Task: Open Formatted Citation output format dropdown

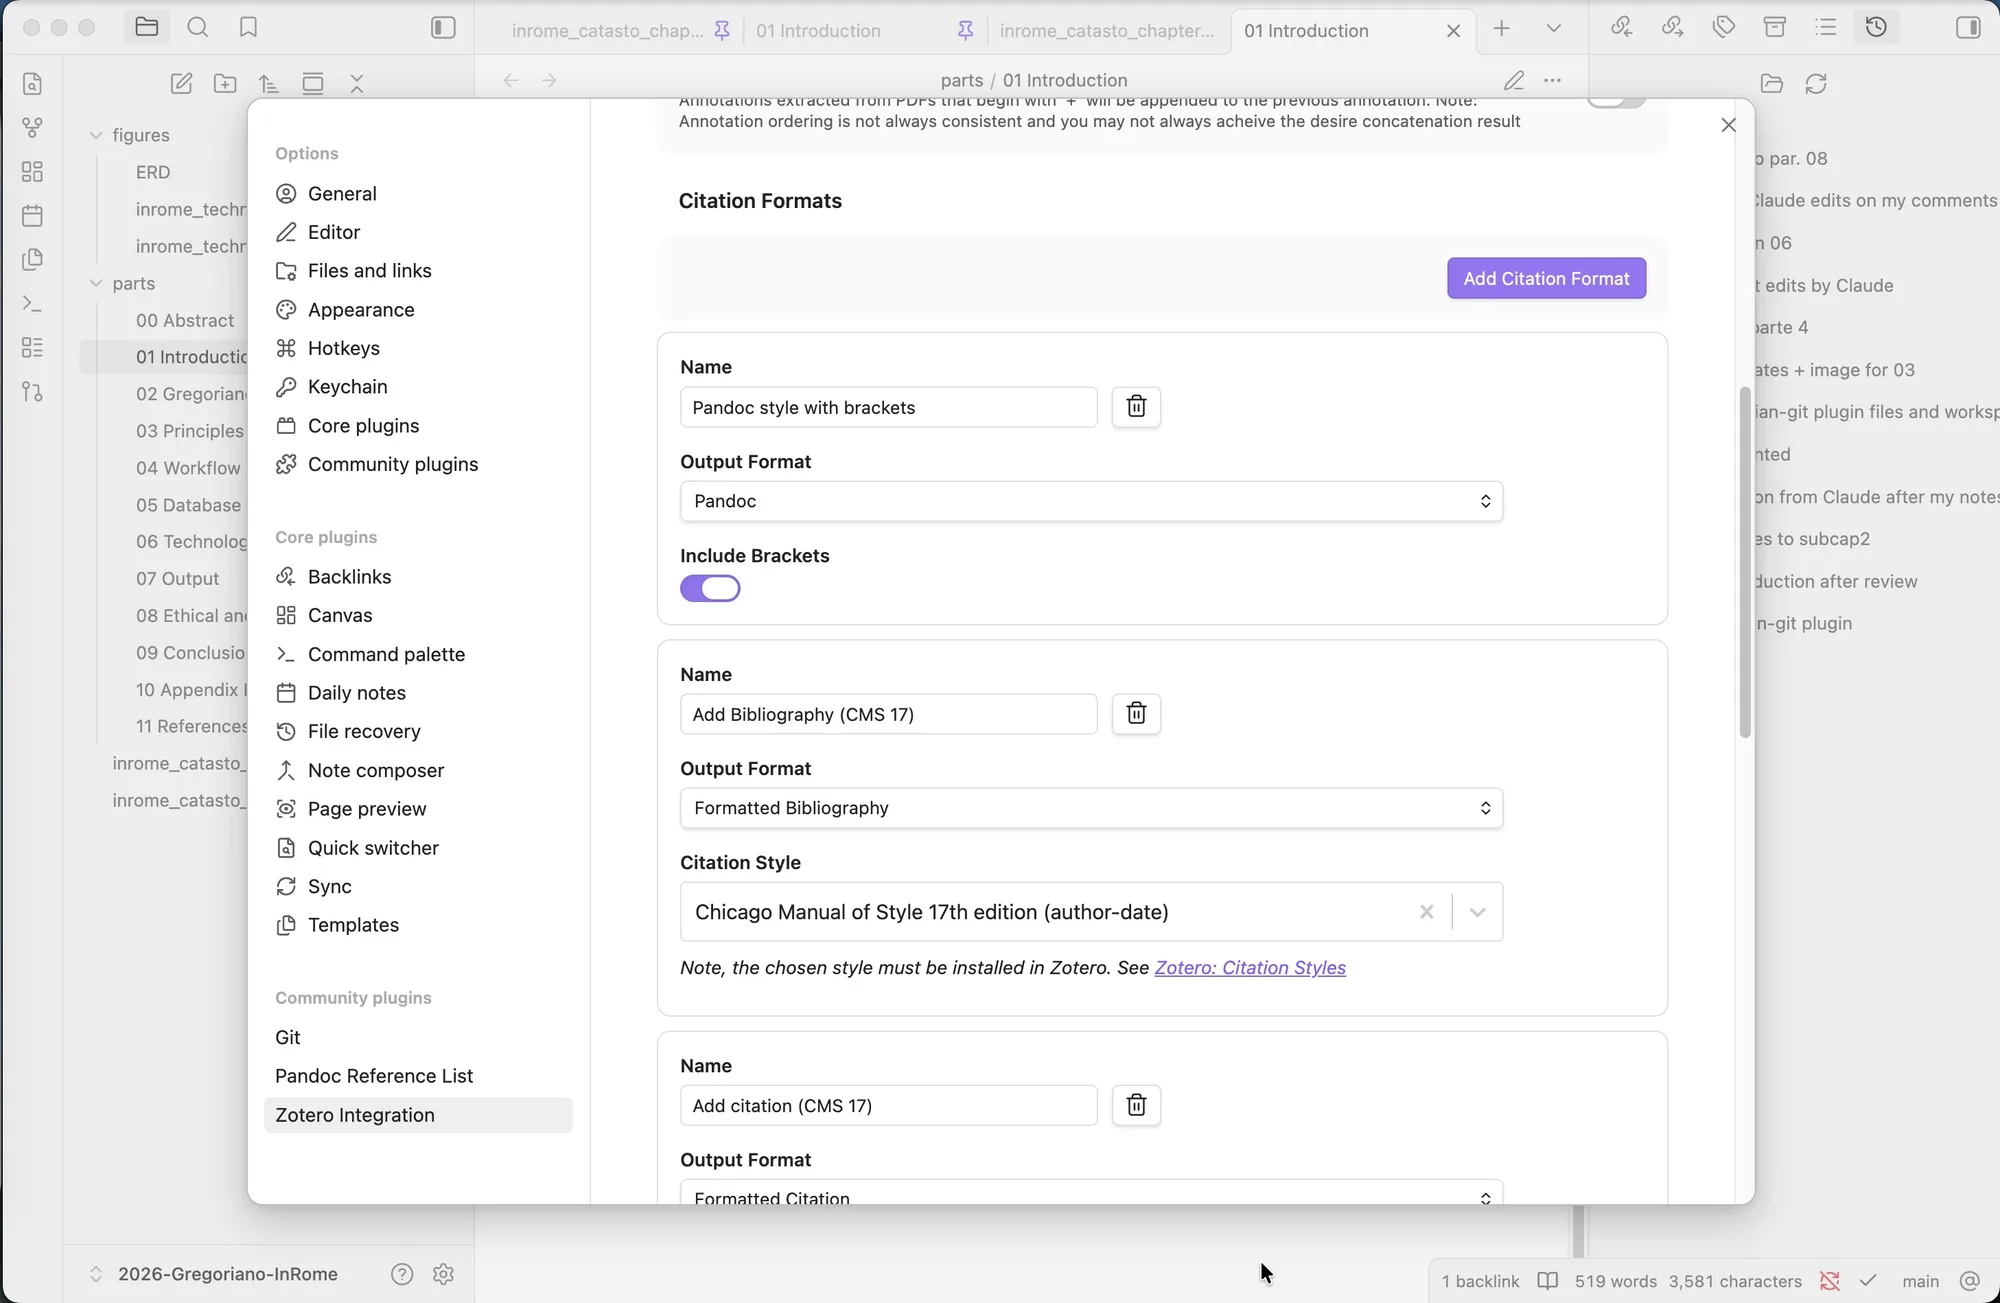Action: [x=1091, y=1192]
